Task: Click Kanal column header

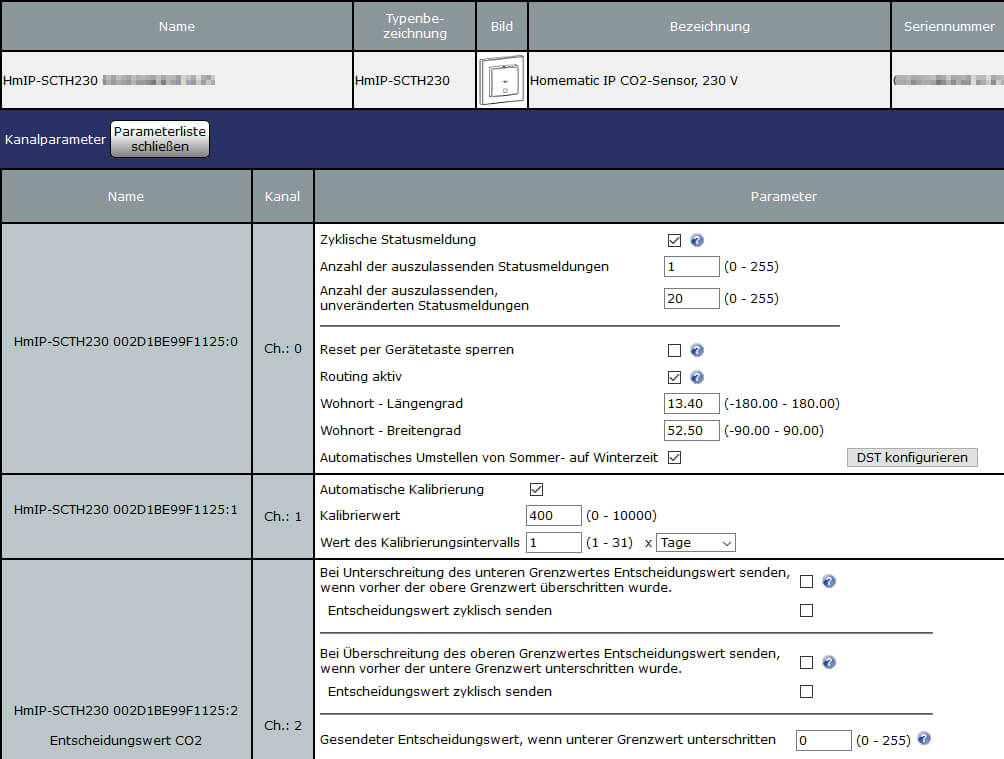Action: pyautogui.click(x=282, y=197)
